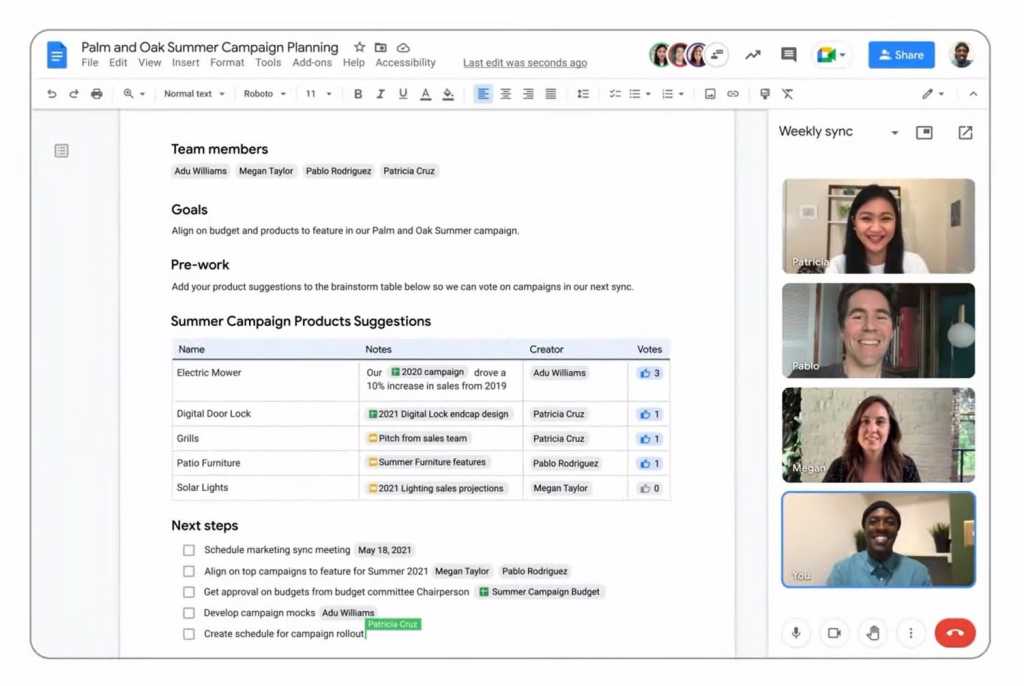The image size is (1024, 686).
Task: Center align the text
Action: [505, 94]
